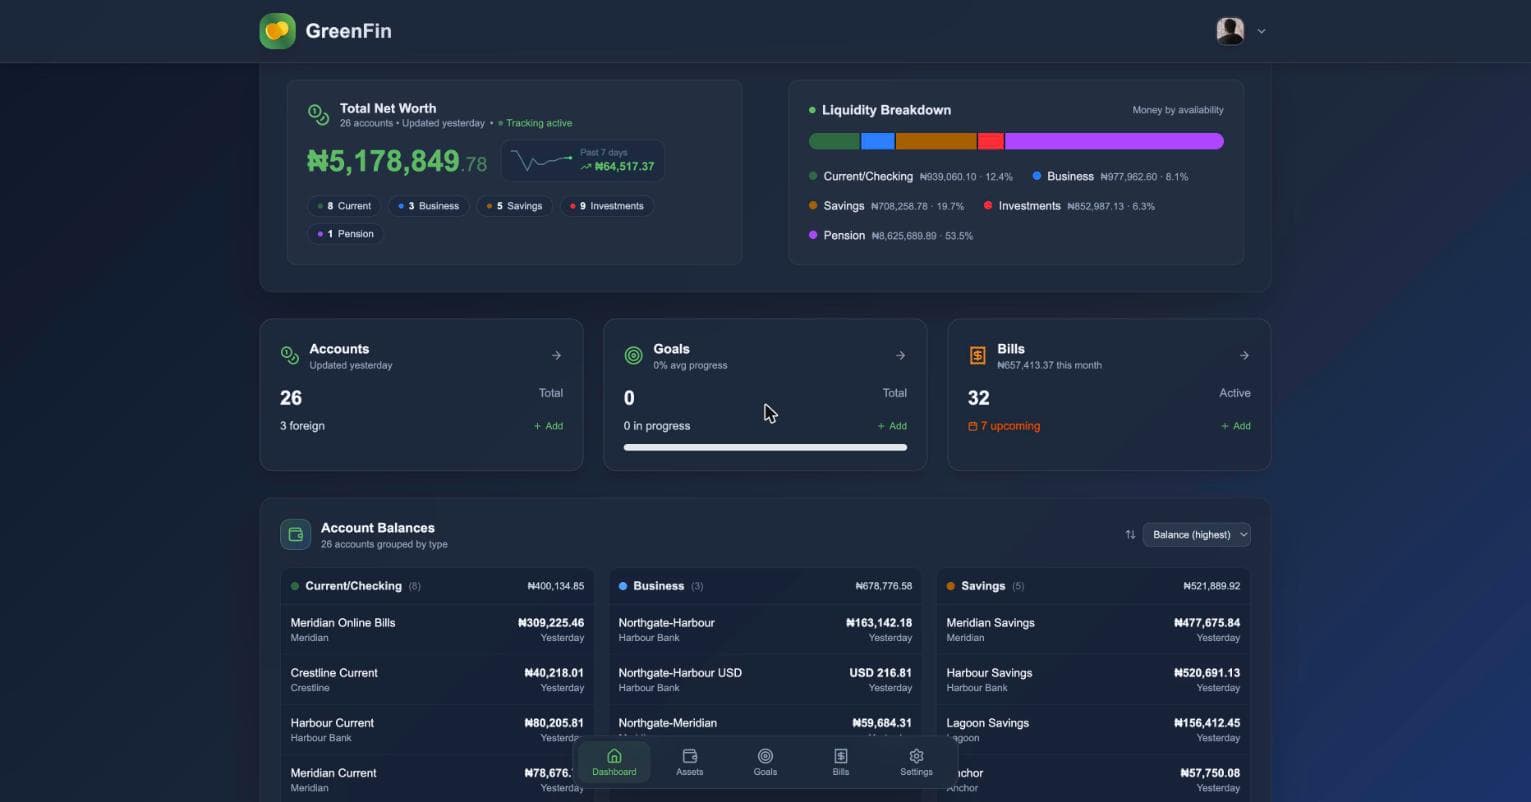Click Investments legend entry in Liquidity Breakdown
This screenshot has width=1531, height=802.
[x=1069, y=206]
